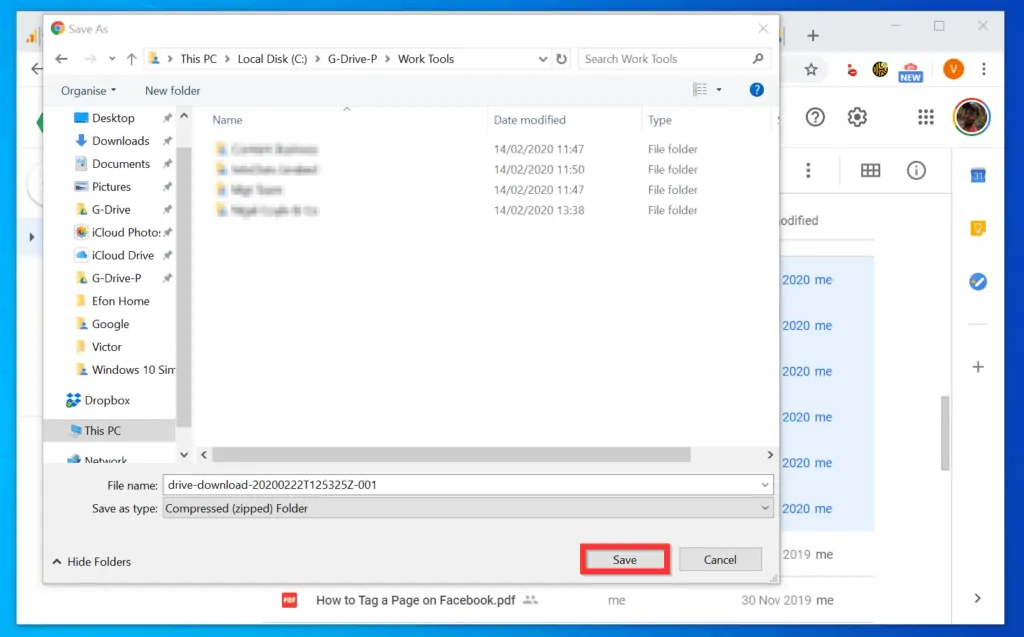Click the PDF icon beside the Facebook file

coord(288,600)
